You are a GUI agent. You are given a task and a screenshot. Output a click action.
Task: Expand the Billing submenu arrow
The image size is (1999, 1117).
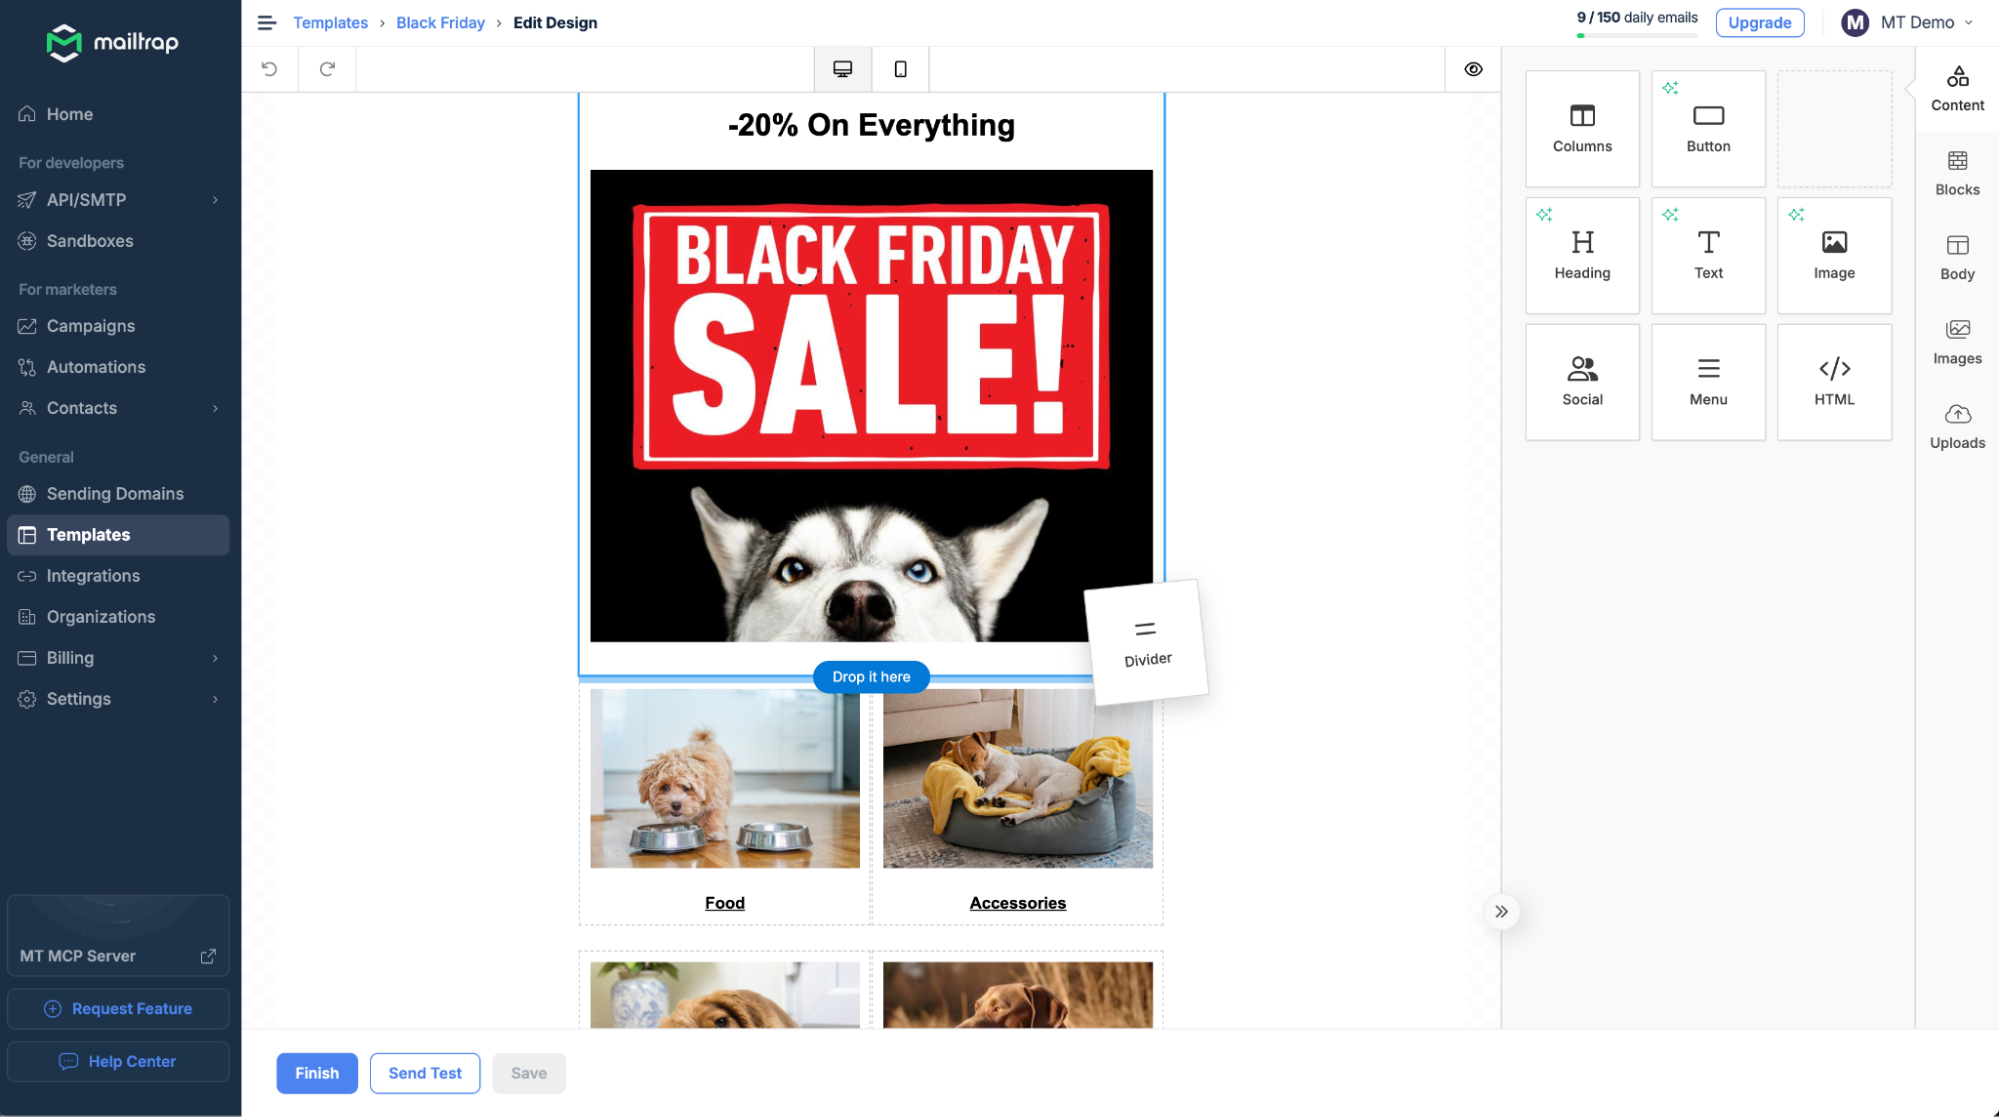click(215, 658)
